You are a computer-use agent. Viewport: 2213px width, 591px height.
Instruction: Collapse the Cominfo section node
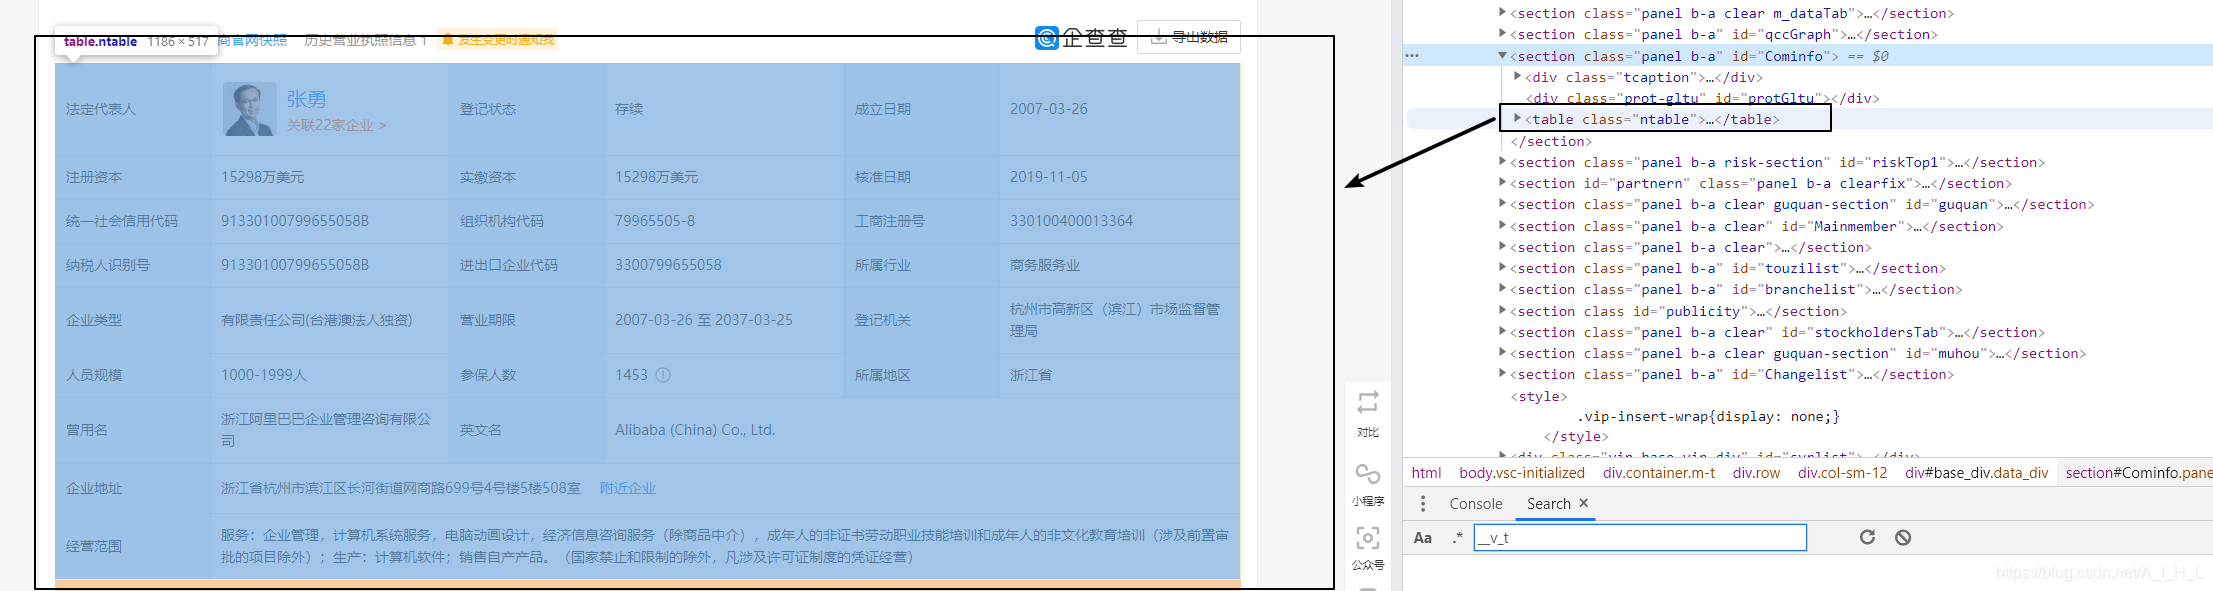point(1502,56)
